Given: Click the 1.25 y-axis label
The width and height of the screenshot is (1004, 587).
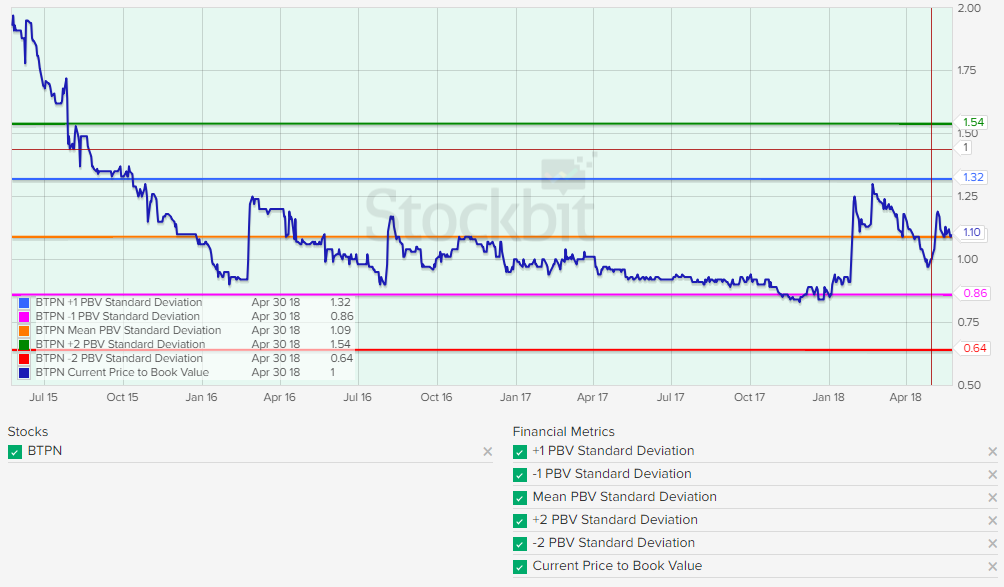Looking at the screenshot, I should (x=968, y=197).
